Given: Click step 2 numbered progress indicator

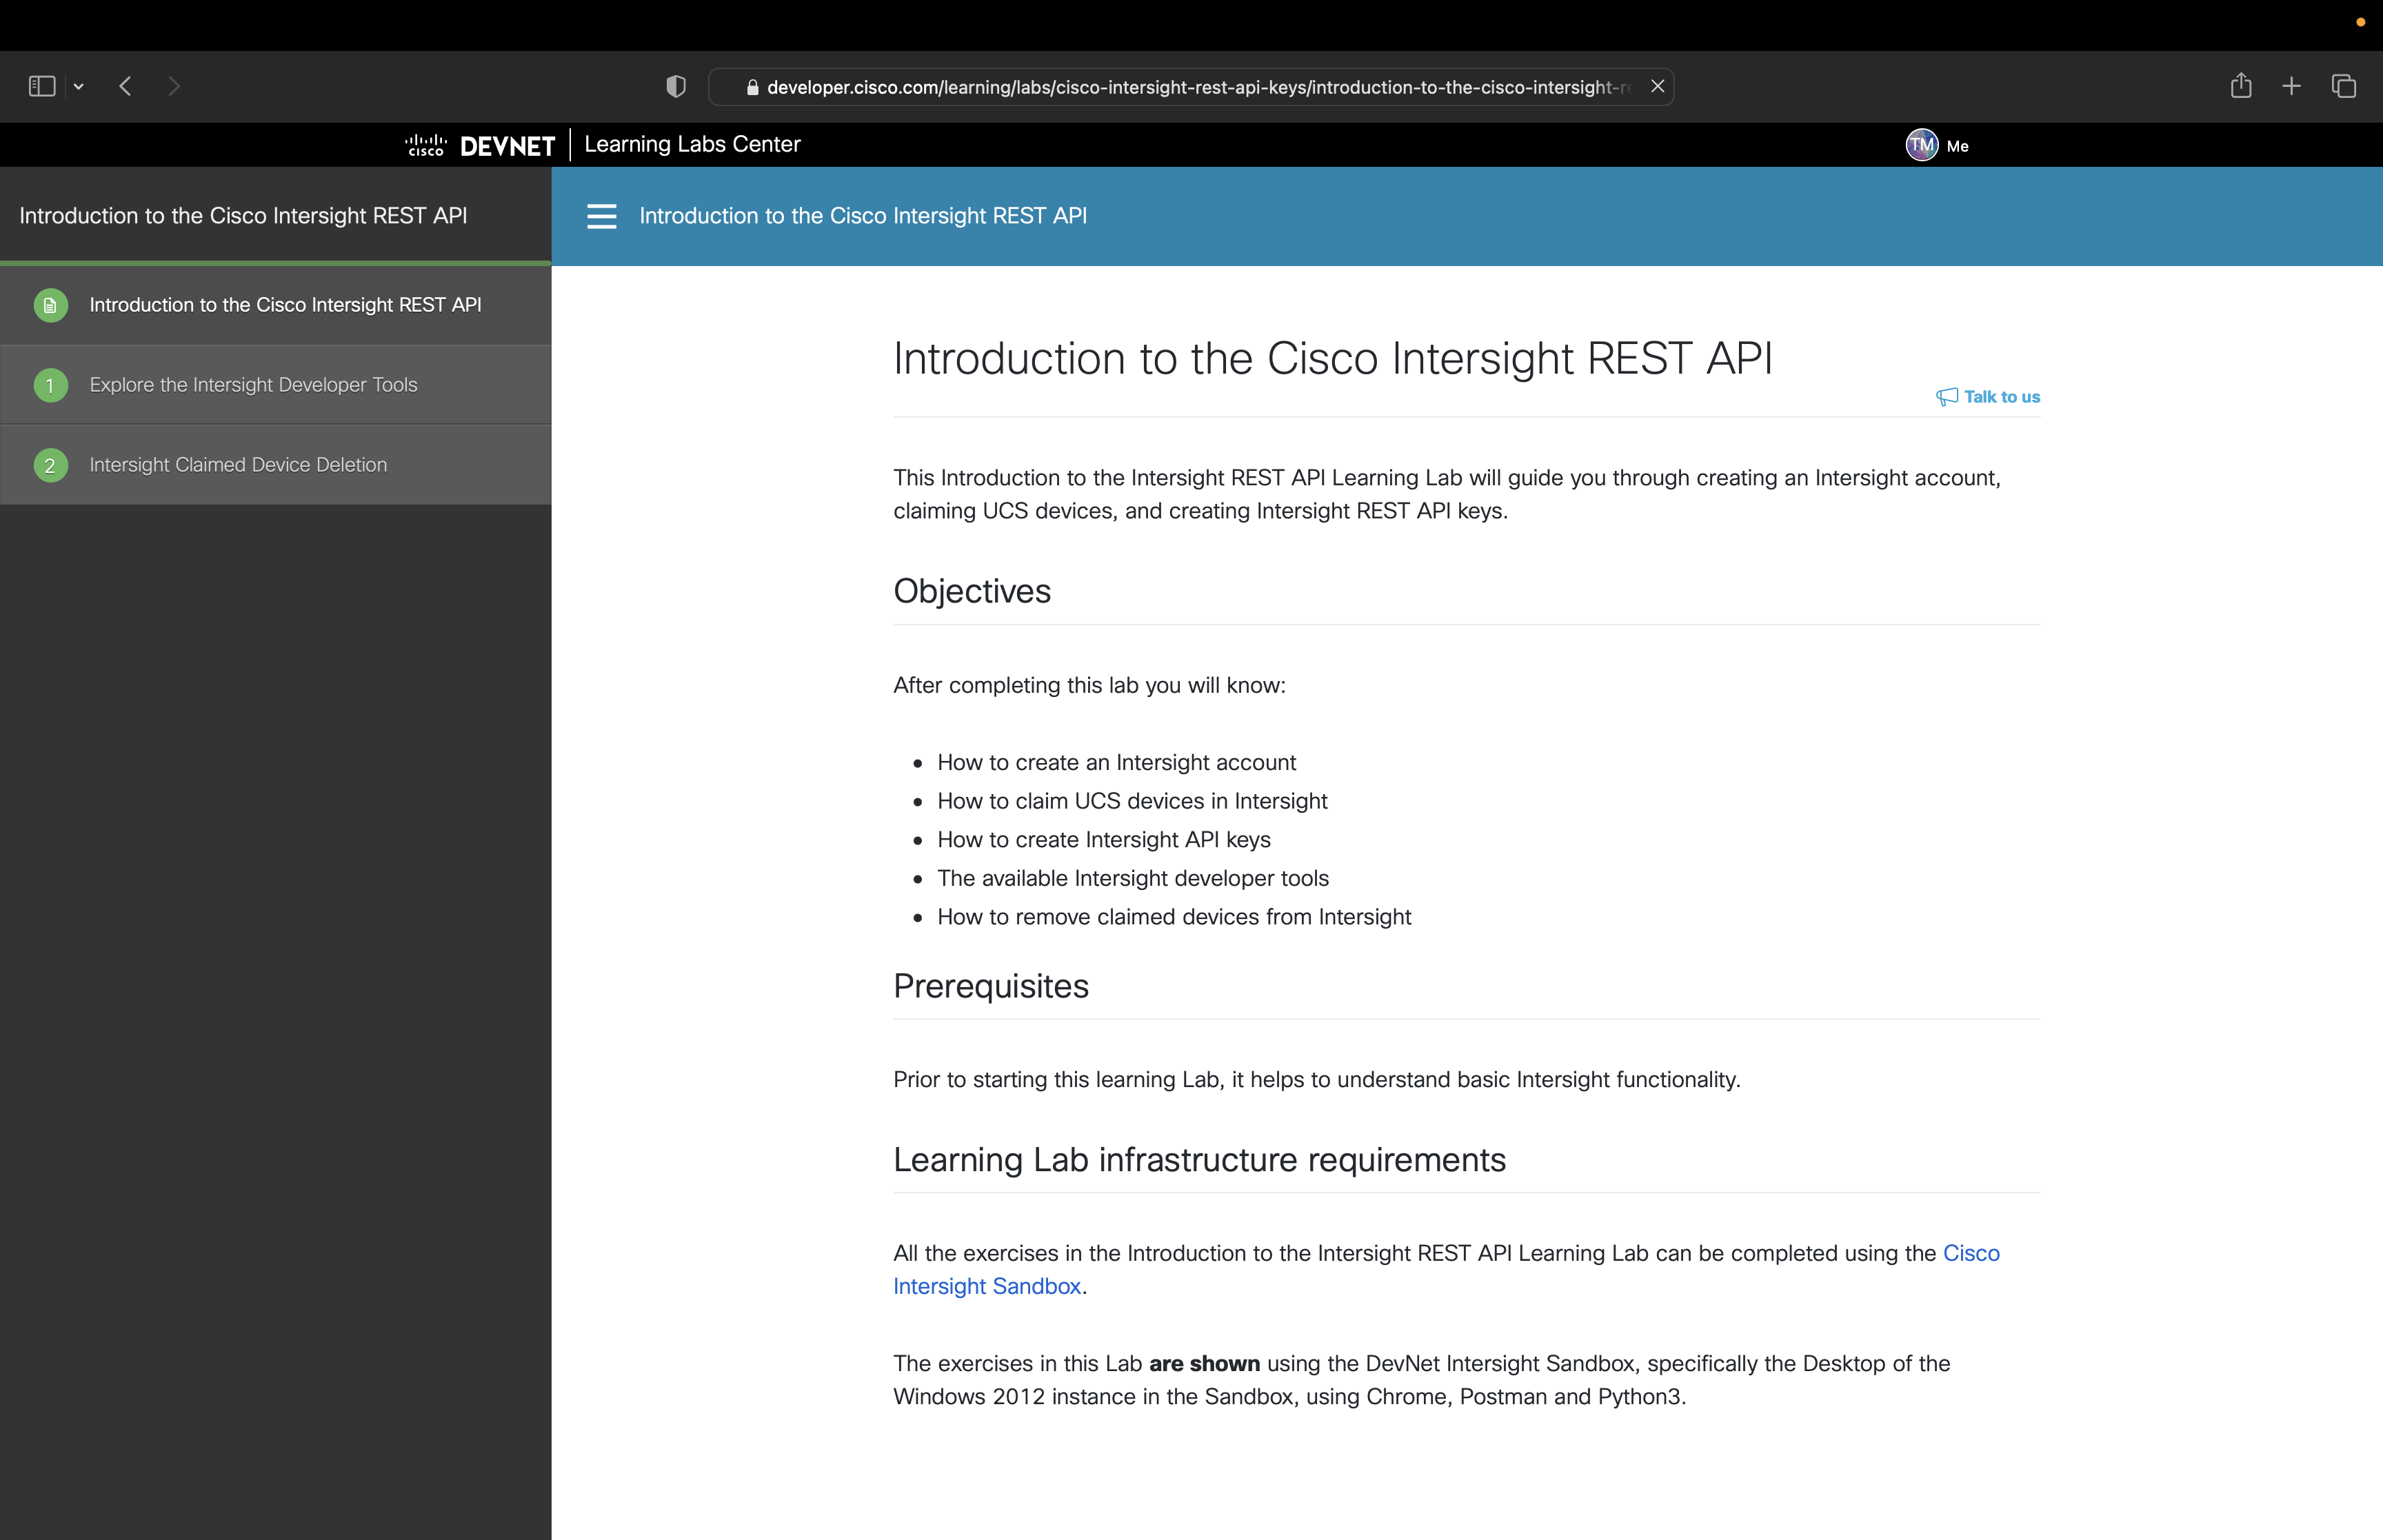Looking at the screenshot, I should (51, 464).
